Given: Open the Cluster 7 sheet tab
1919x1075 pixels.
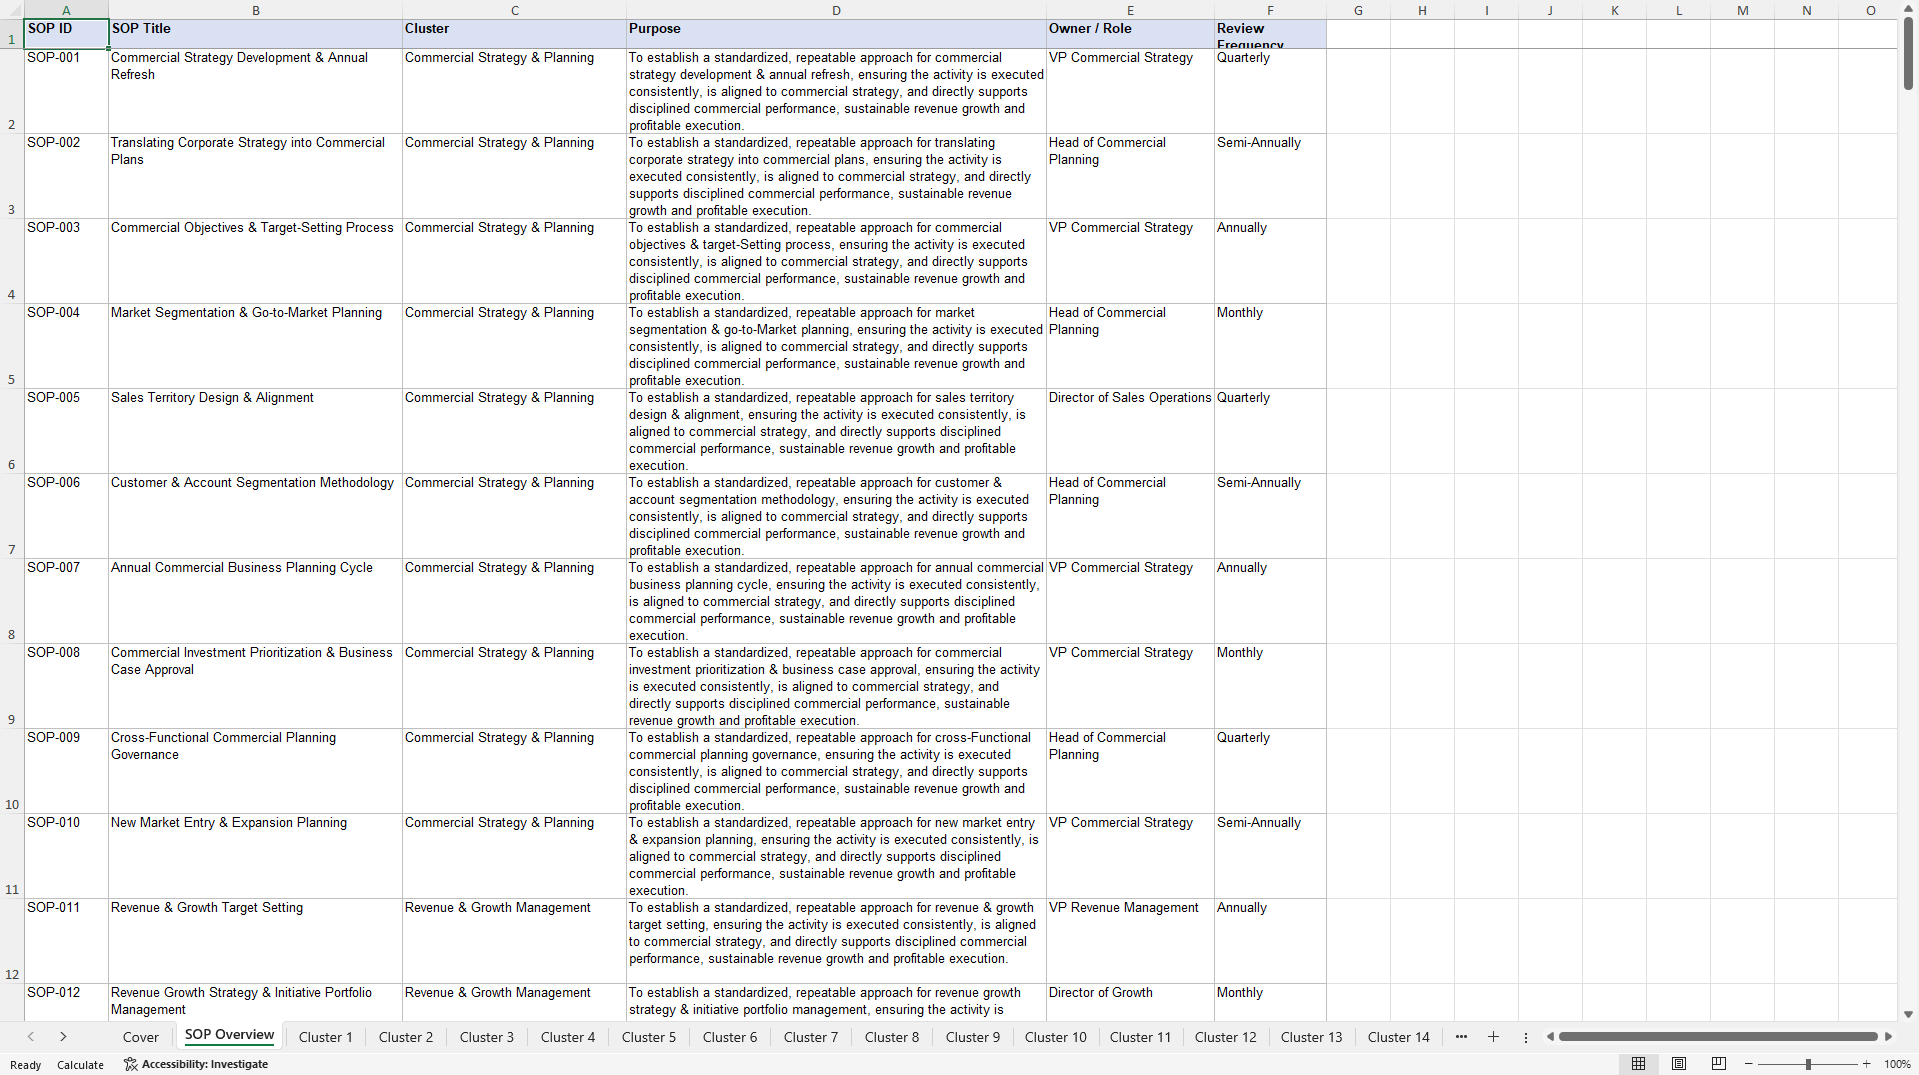Looking at the screenshot, I should click(x=811, y=1037).
